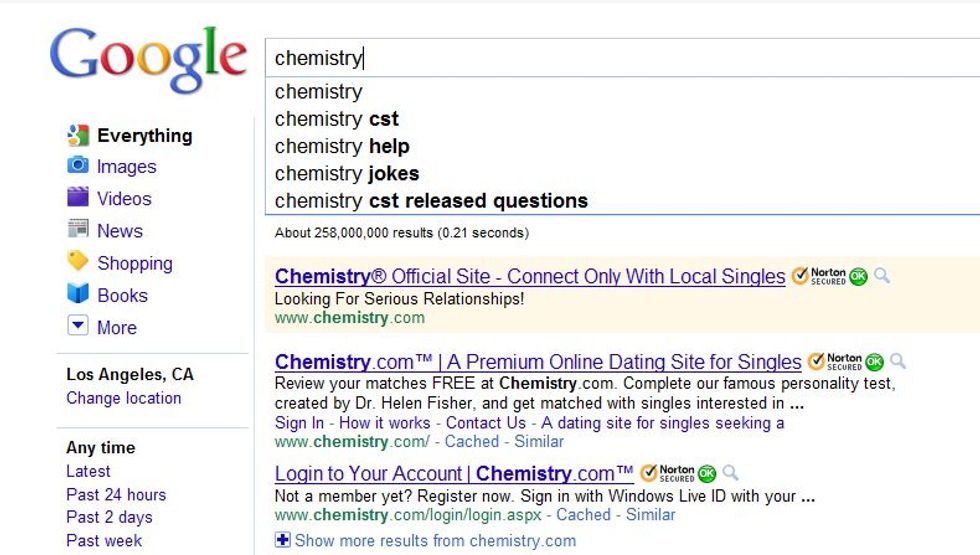Open the 'How it works' sitelink
The image size is (980, 555).
pos(384,423)
